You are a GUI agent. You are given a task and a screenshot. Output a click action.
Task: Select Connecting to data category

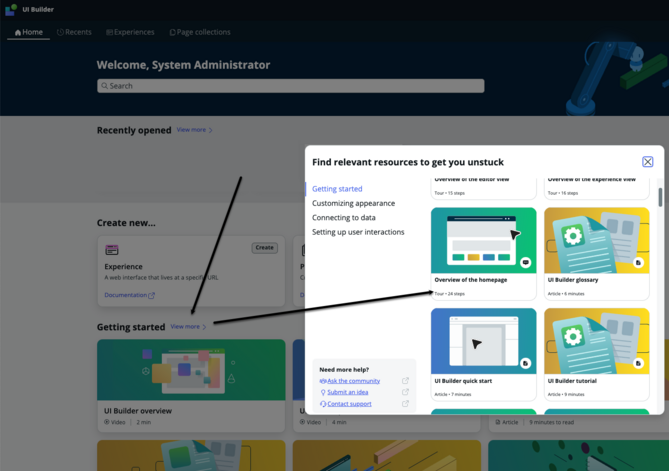(x=343, y=218)
